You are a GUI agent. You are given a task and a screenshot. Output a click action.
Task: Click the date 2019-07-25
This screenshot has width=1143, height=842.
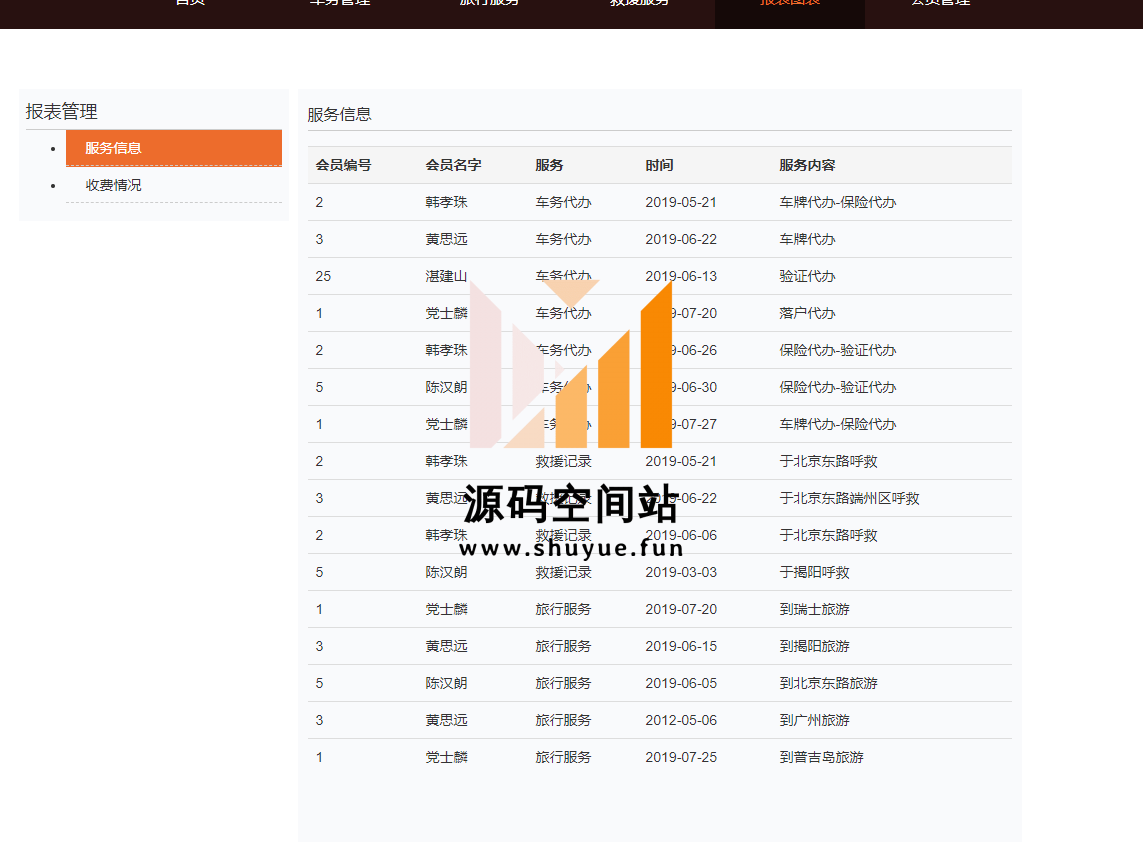(681, 757)
